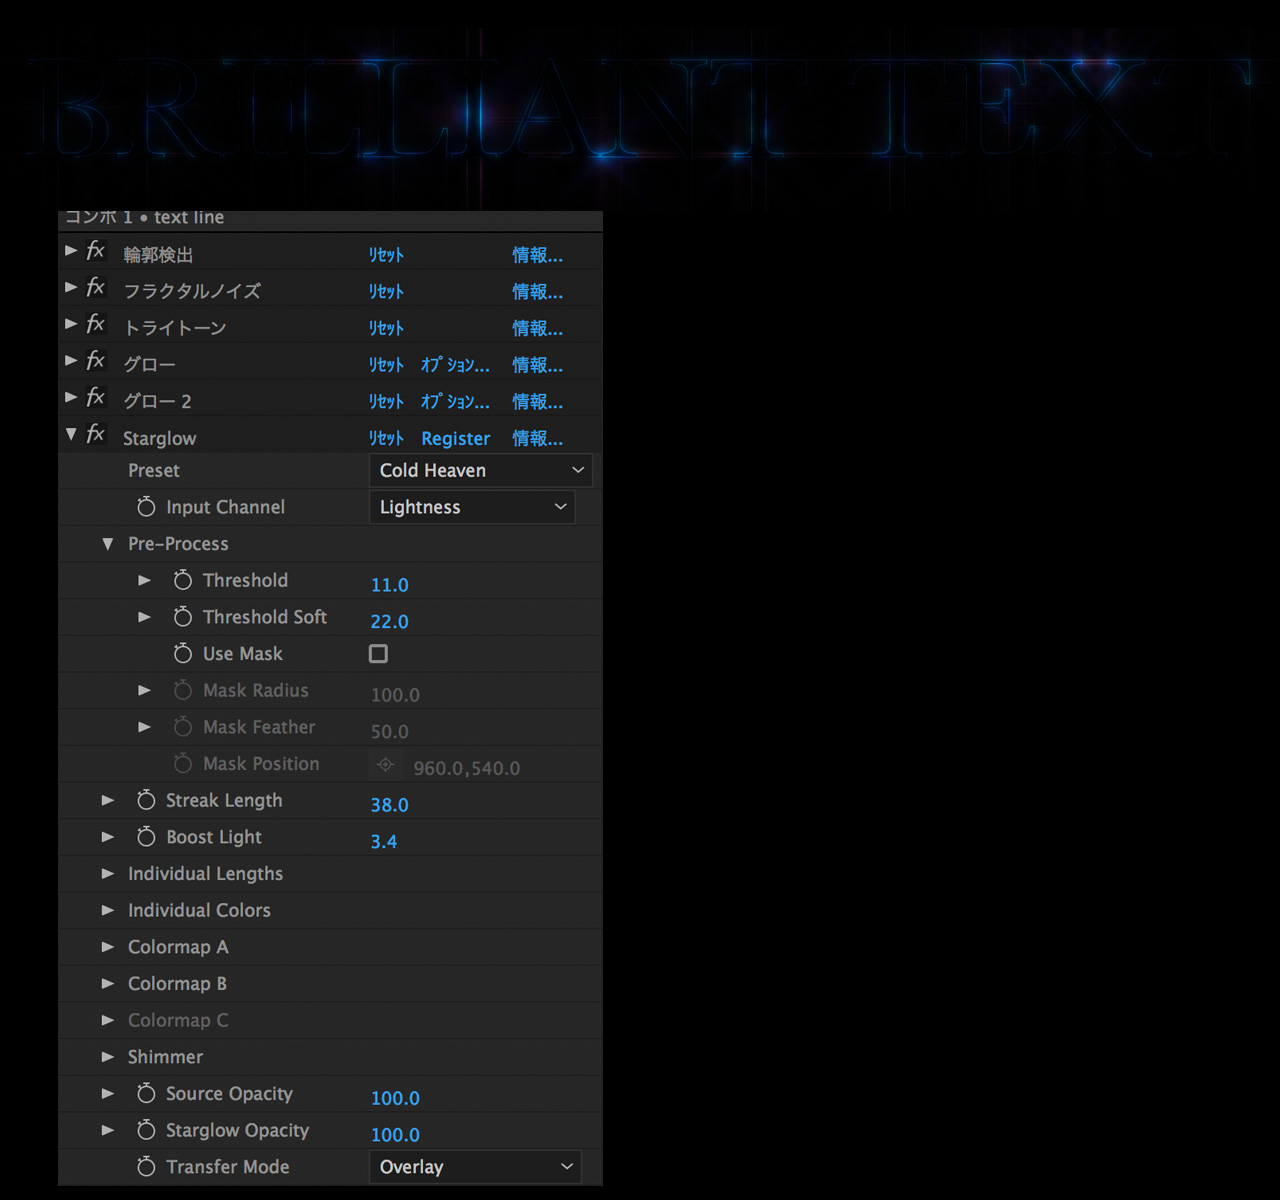Screen dimensions: 1280x1200
Task: Disable the fx switch for グロー 2
Action: coord(96,398)
